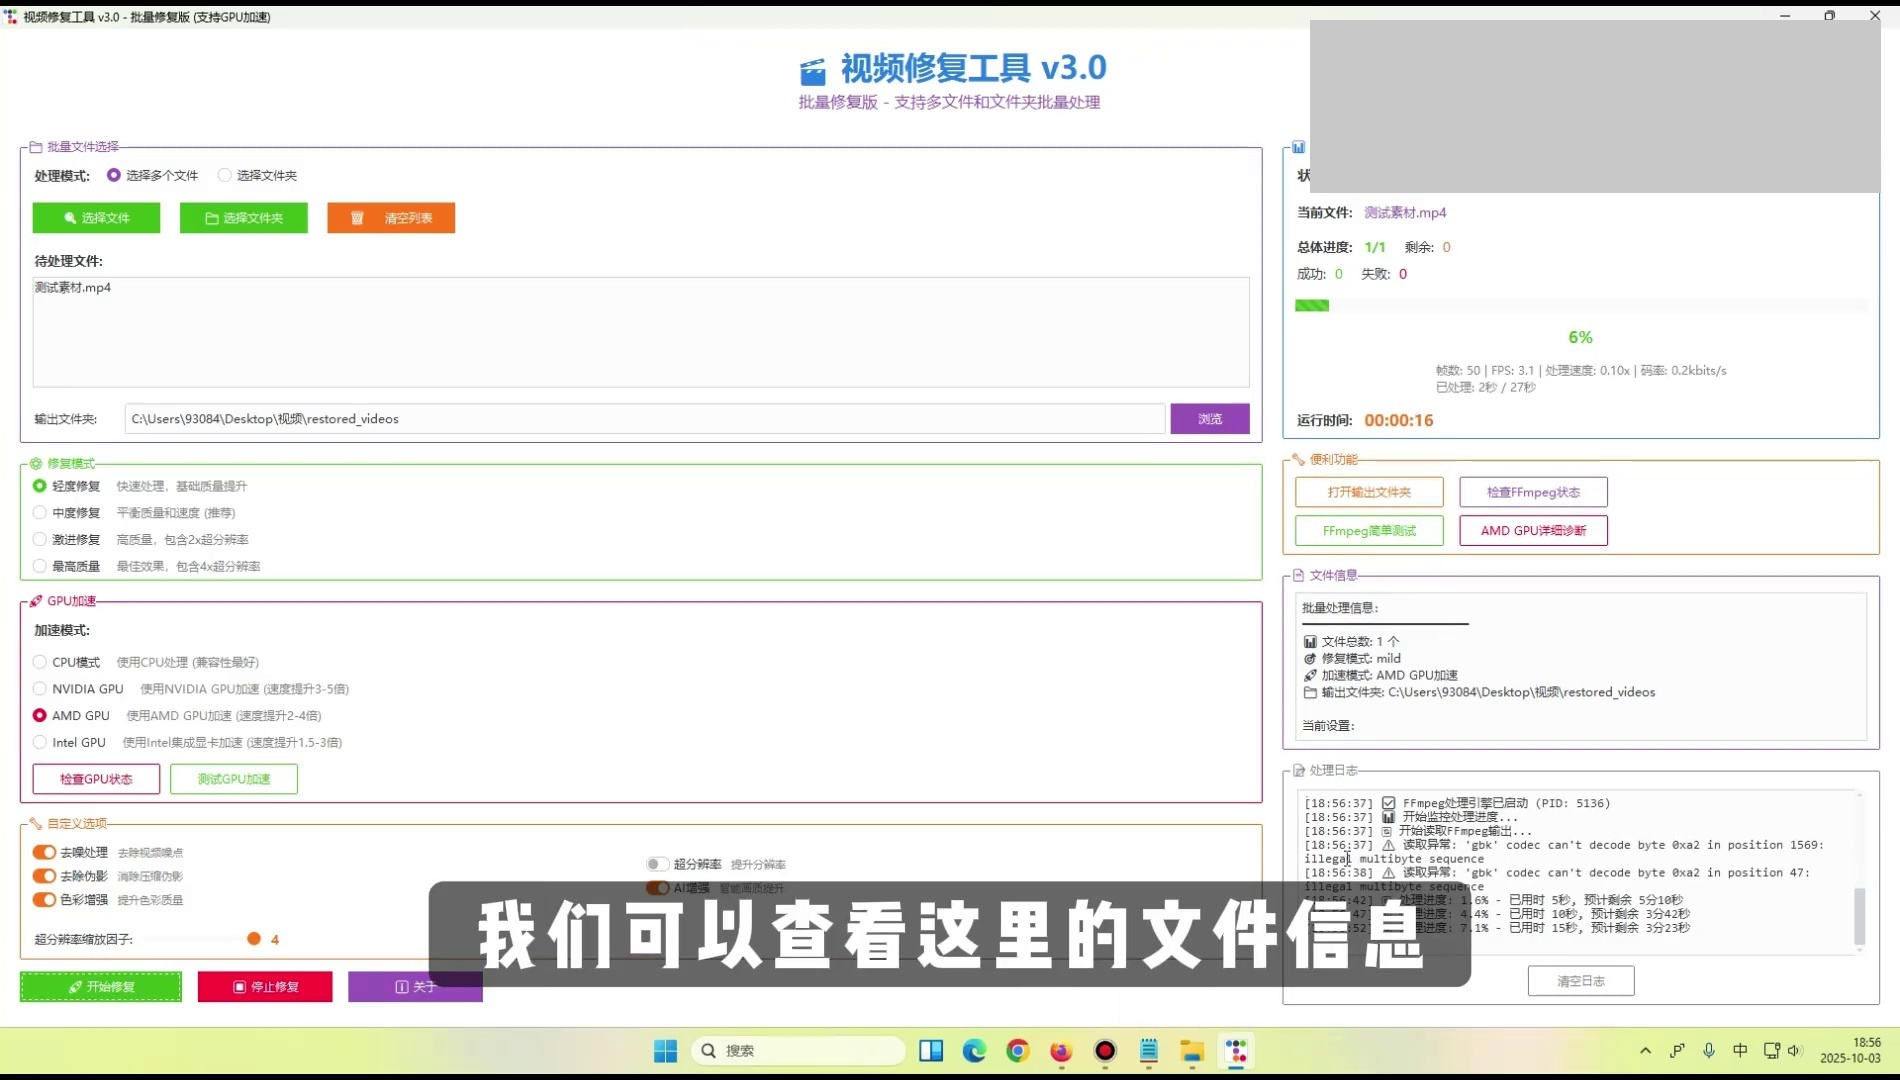Choose NVIDIA GPU acceleration mode
The height and width of the screenshot is (1080, 1900).
tap(40, 689)
